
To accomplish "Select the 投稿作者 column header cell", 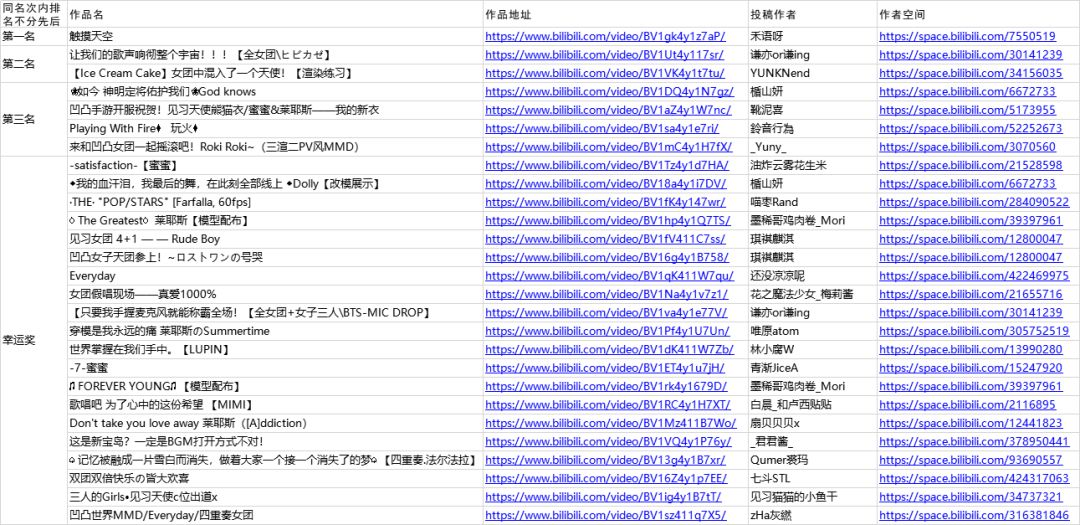I will [810, 15].
